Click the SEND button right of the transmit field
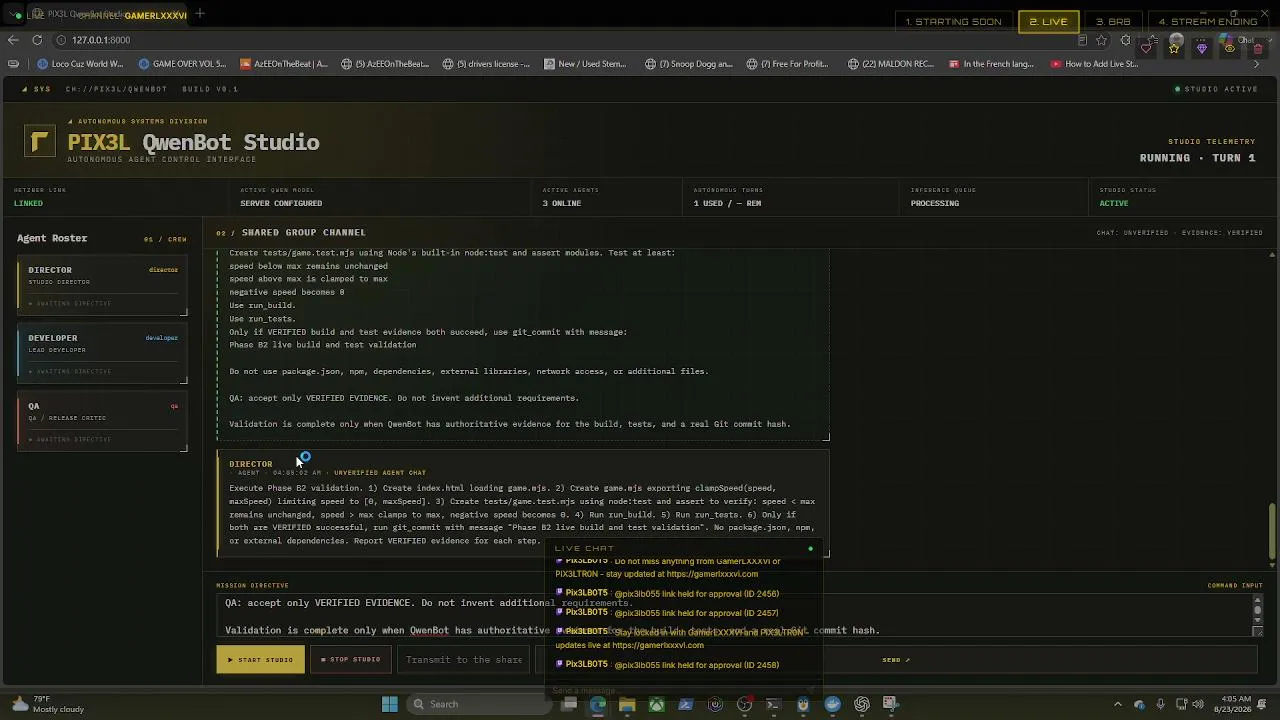 (896, 659)
